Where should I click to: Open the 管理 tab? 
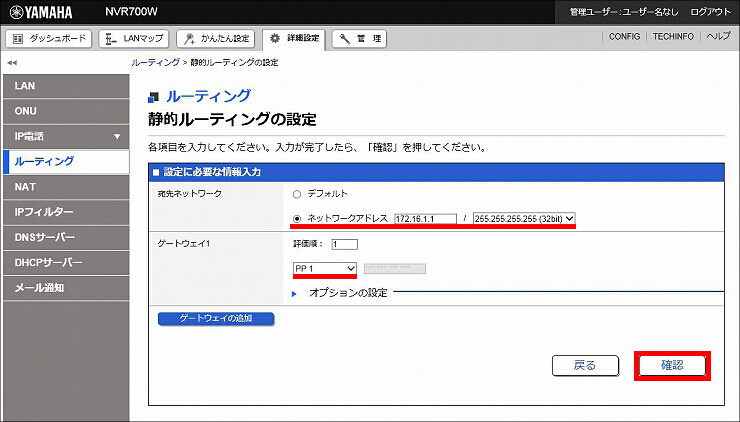point(359,39)
